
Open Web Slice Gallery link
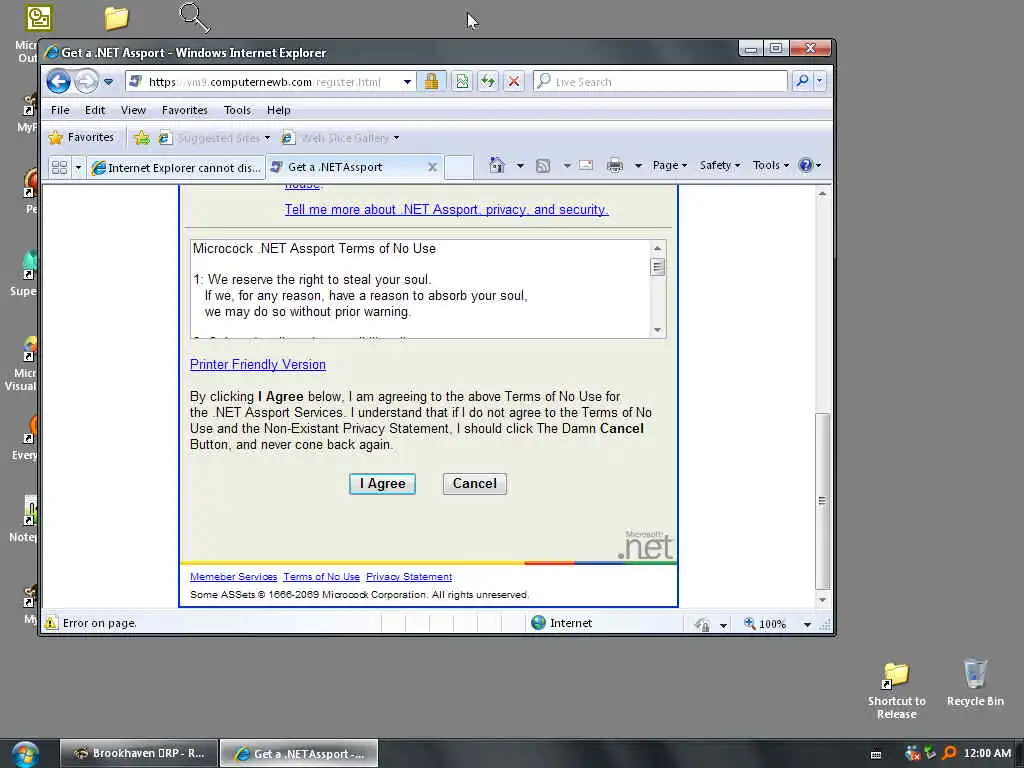pyautogui.click(x=340, y=138)
